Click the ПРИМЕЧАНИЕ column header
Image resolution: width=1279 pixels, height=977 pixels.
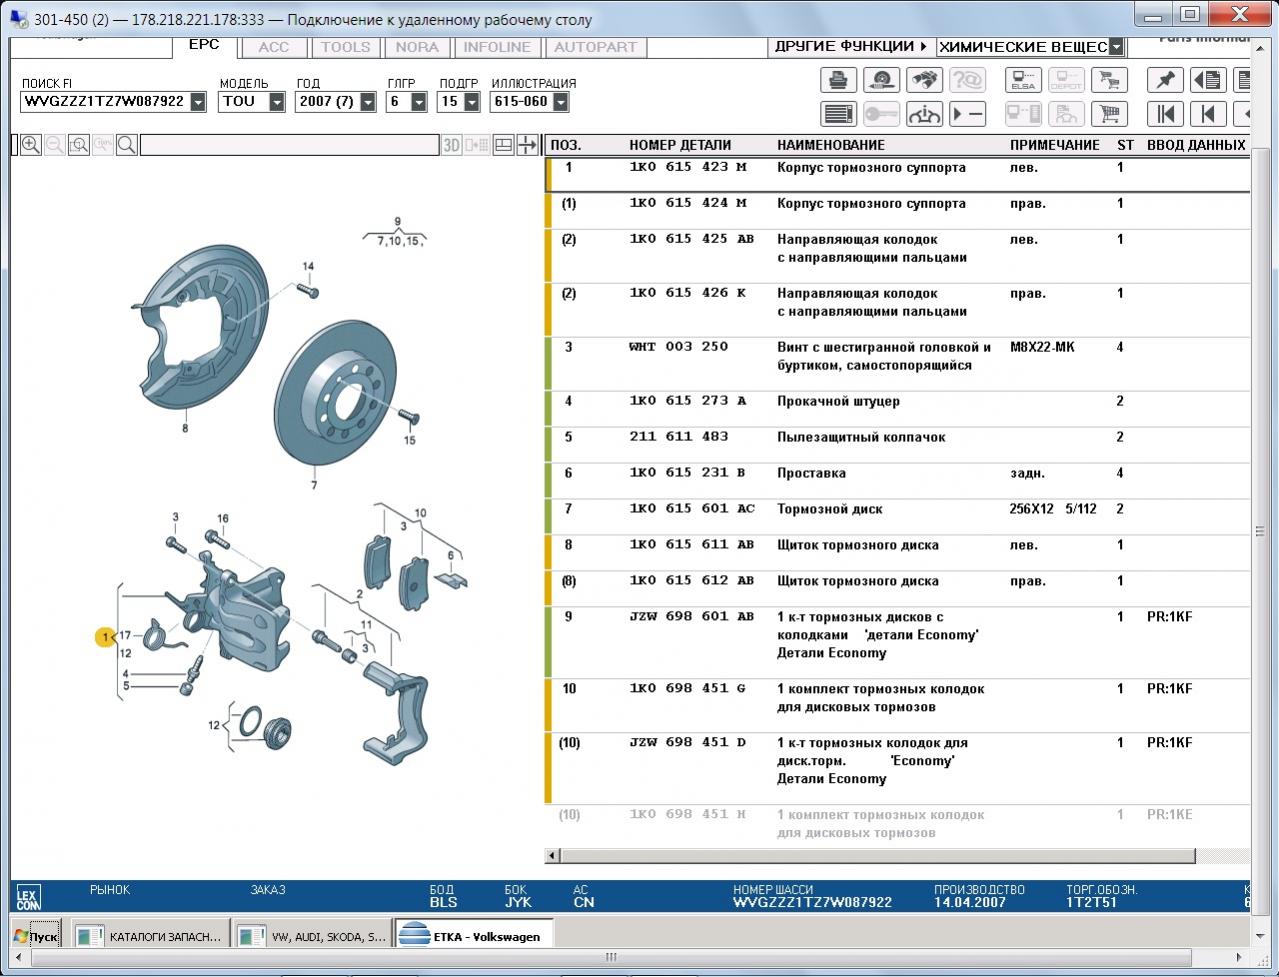[1055, 145]
